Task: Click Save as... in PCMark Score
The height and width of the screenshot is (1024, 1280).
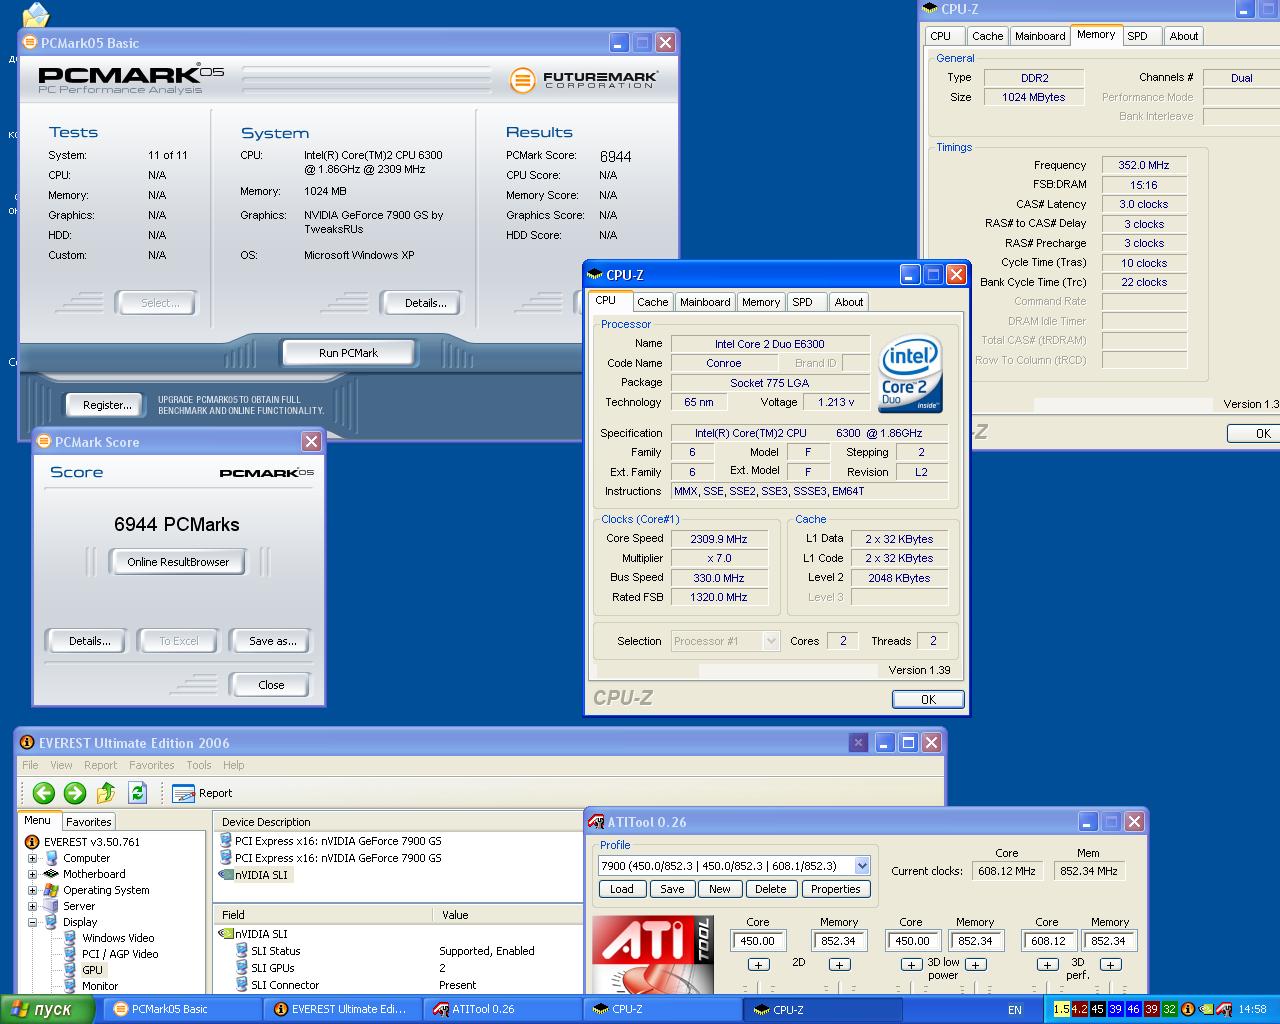Action: click(x=272, y=641)
